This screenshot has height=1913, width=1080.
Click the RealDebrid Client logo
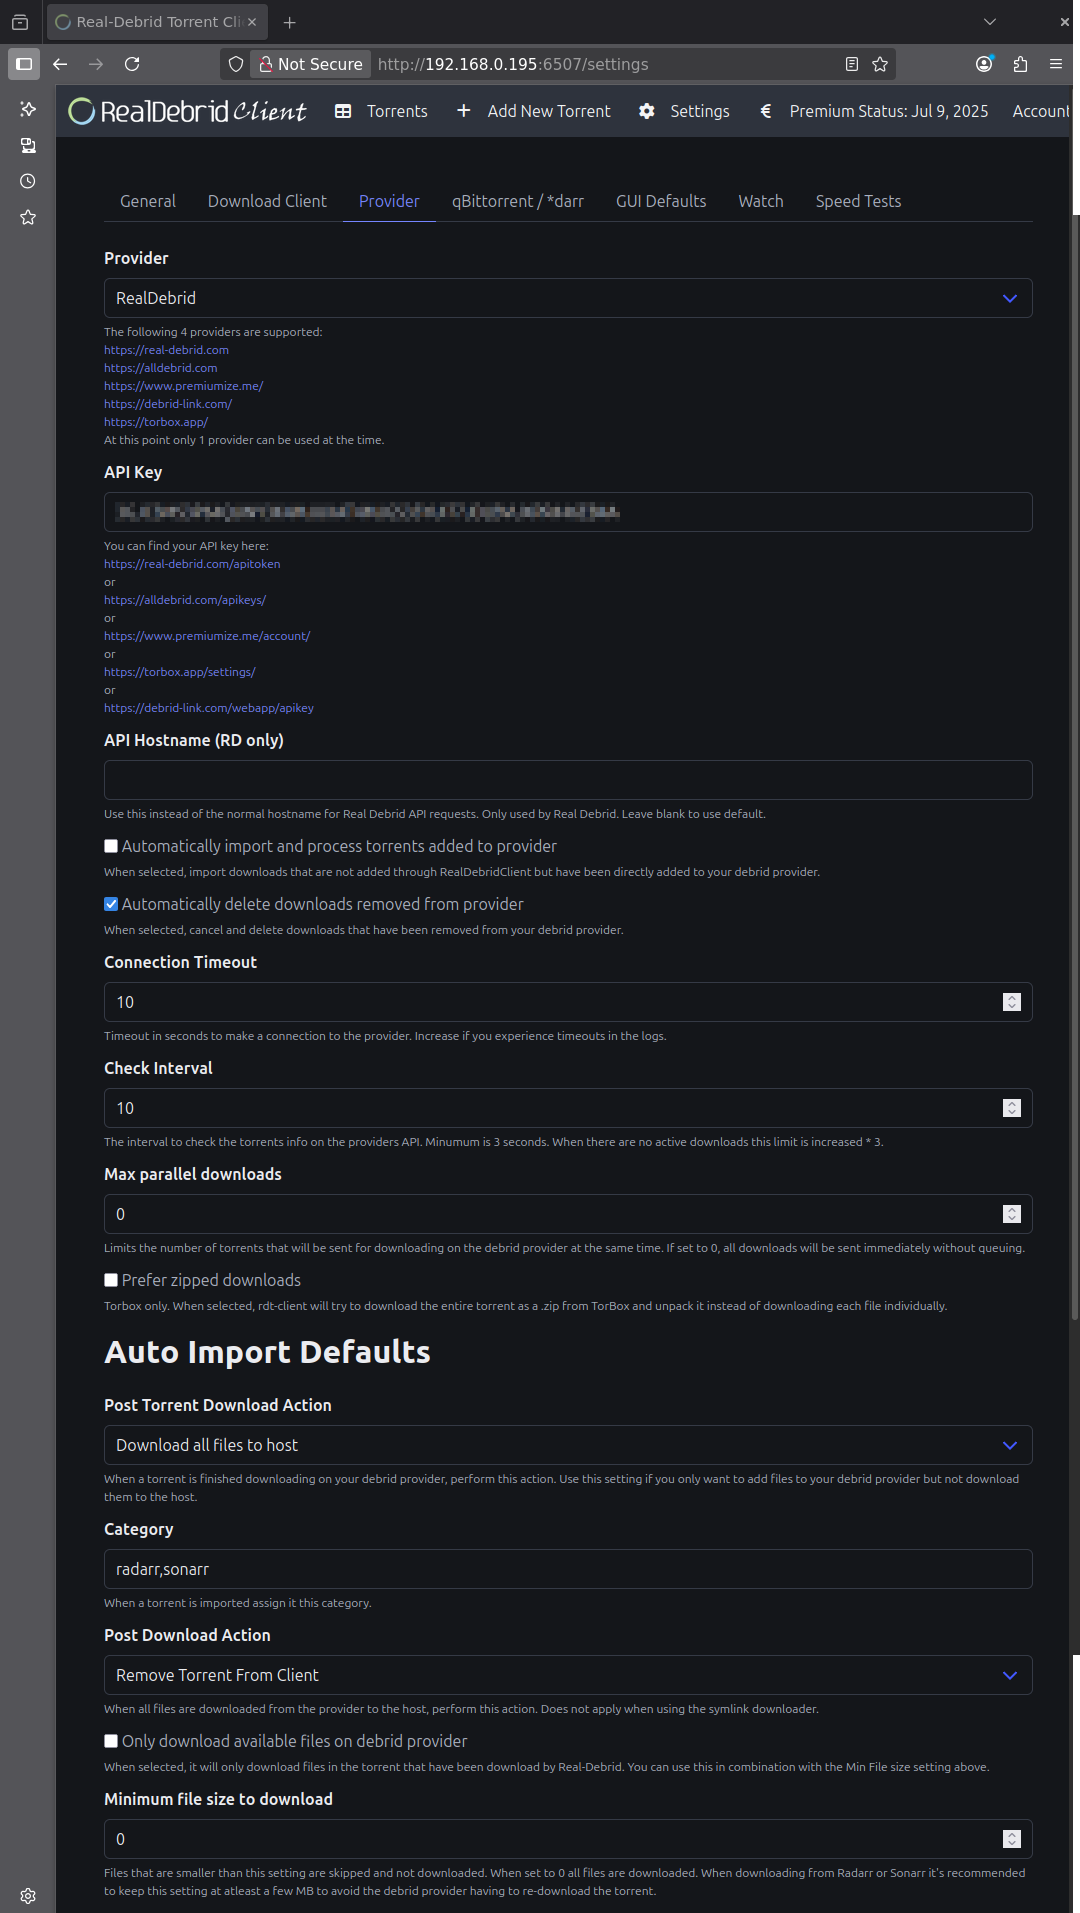click(x=187, y=111)
